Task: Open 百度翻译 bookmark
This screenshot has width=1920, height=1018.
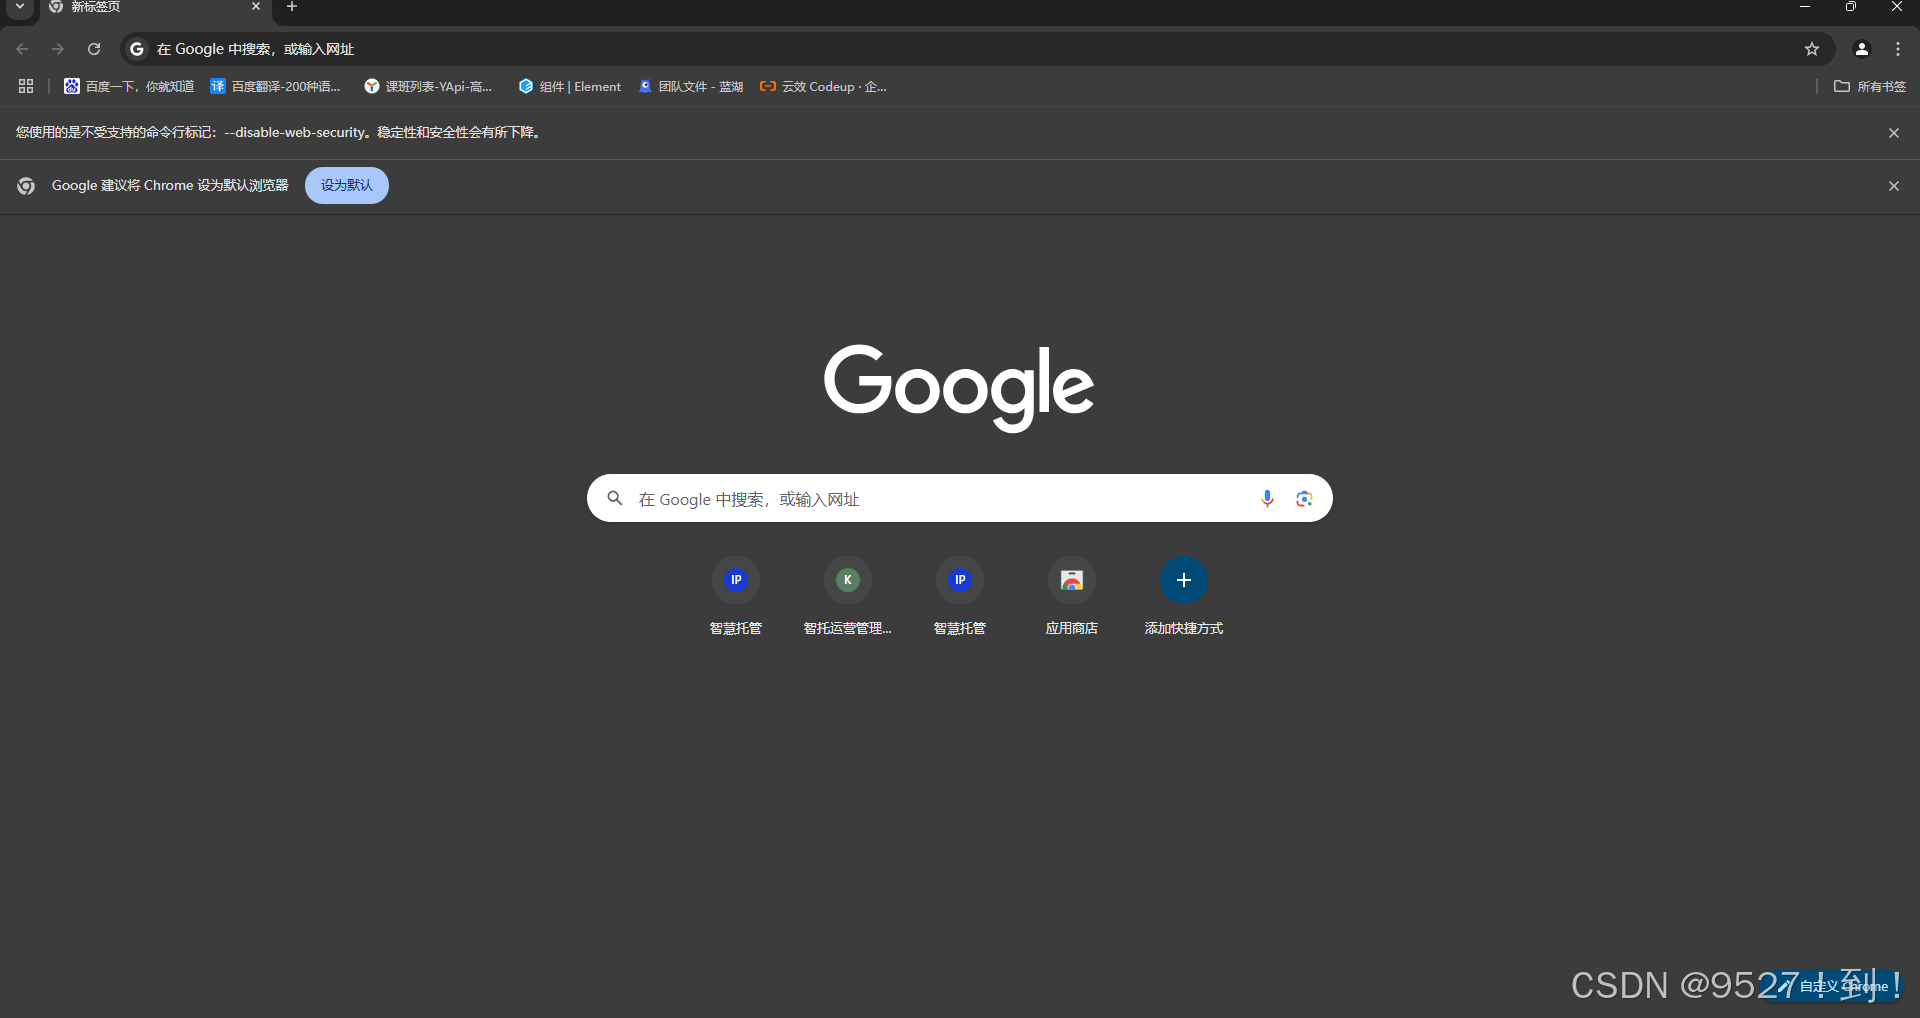Action: coord(276,87)
